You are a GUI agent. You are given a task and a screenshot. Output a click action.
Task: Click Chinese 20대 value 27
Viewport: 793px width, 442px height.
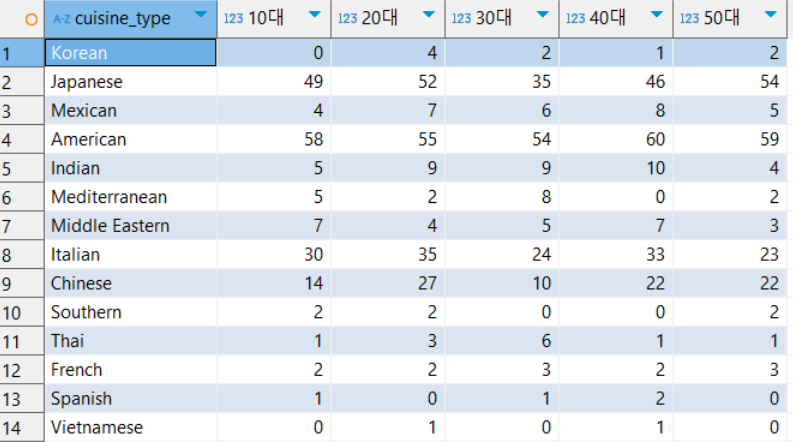(388, 283)
